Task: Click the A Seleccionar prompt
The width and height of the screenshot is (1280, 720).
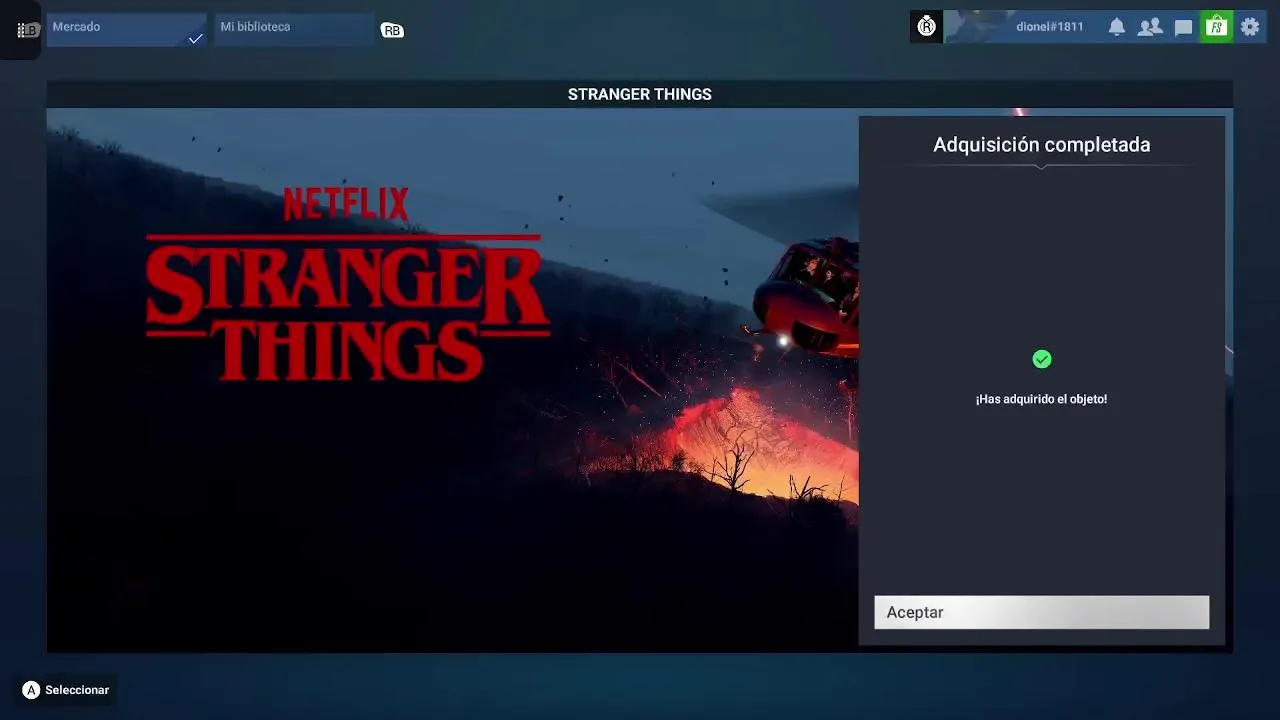Action: click(66, 690)
